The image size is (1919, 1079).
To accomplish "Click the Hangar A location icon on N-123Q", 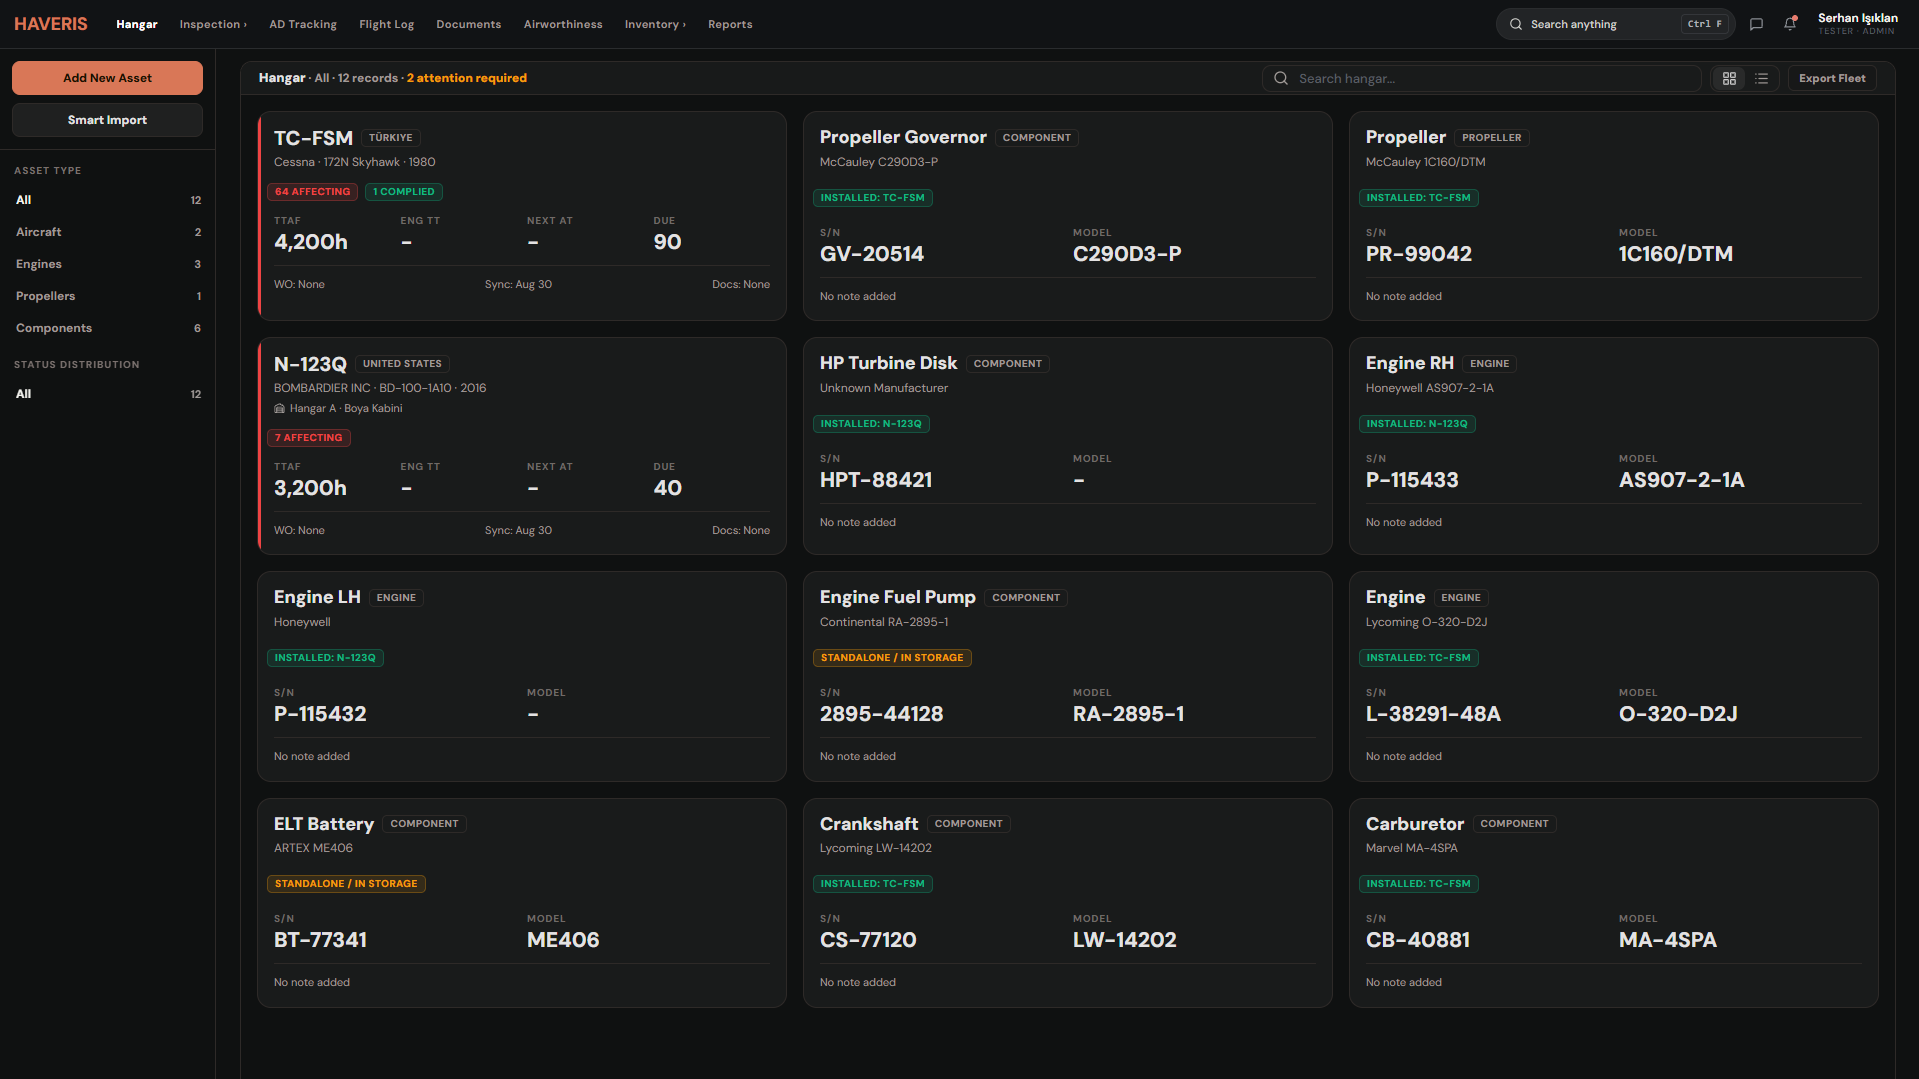I will 280,408.
